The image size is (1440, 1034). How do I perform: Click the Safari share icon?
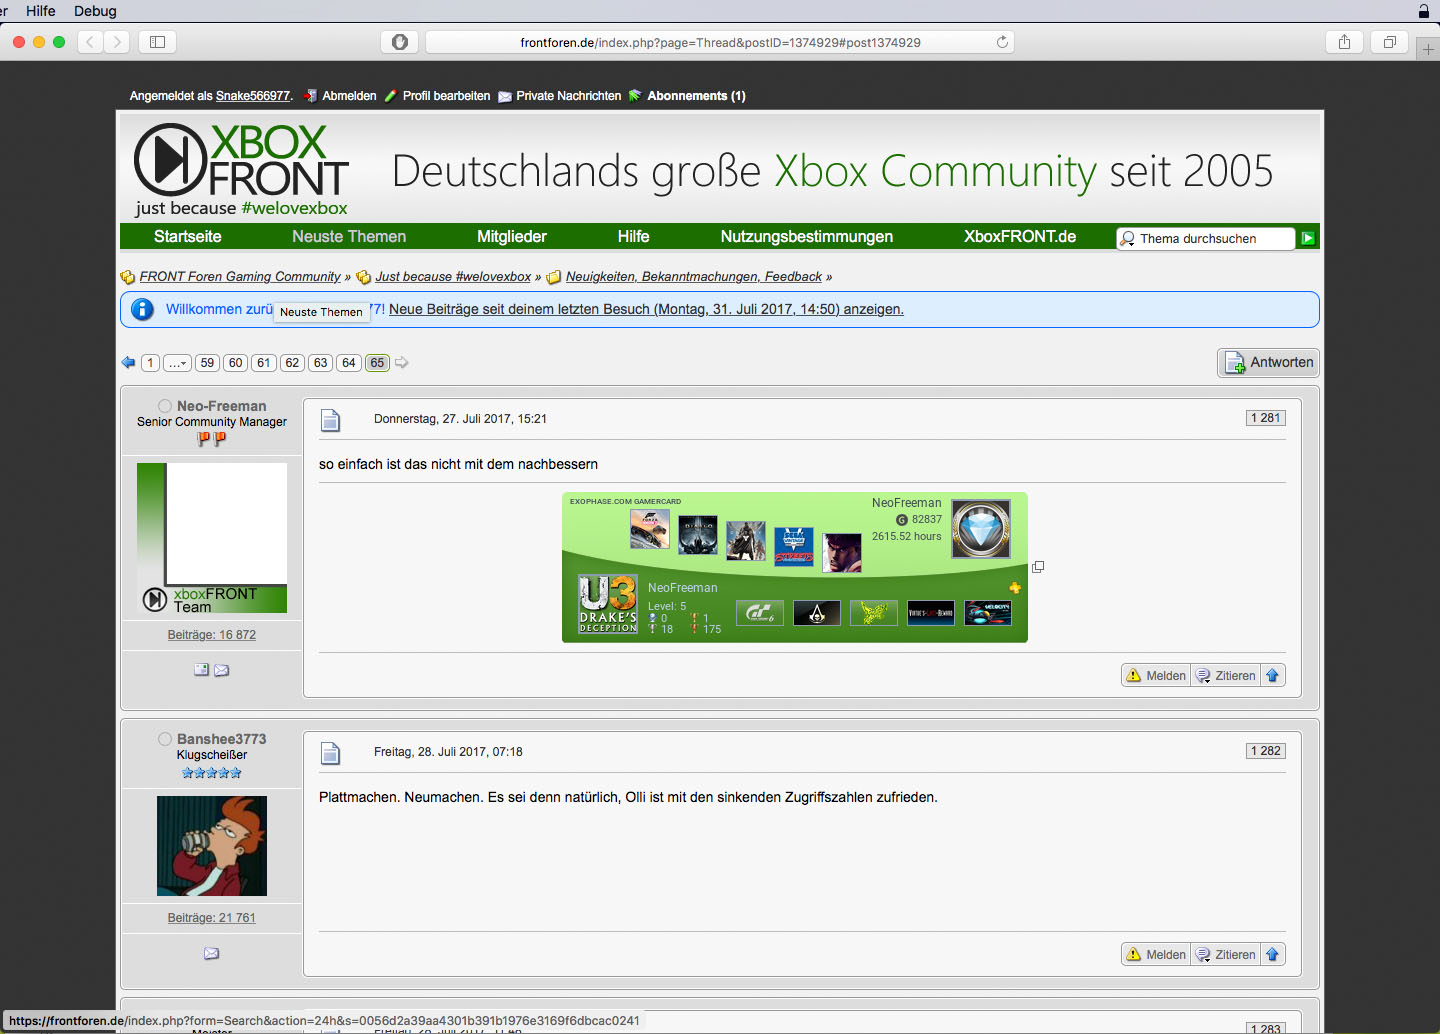(x=1344, y=42)
